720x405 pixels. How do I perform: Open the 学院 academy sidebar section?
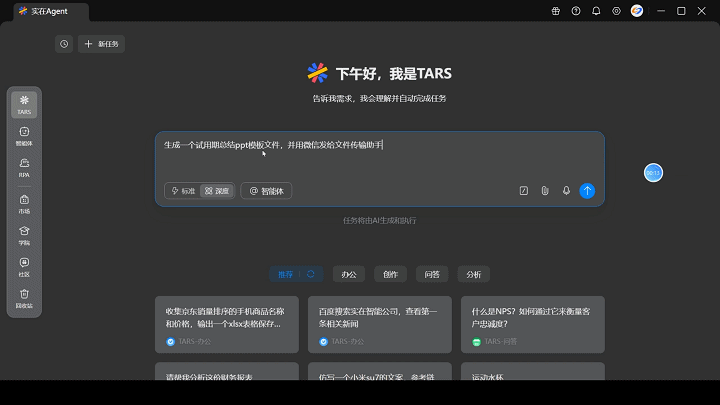[24, 236]
